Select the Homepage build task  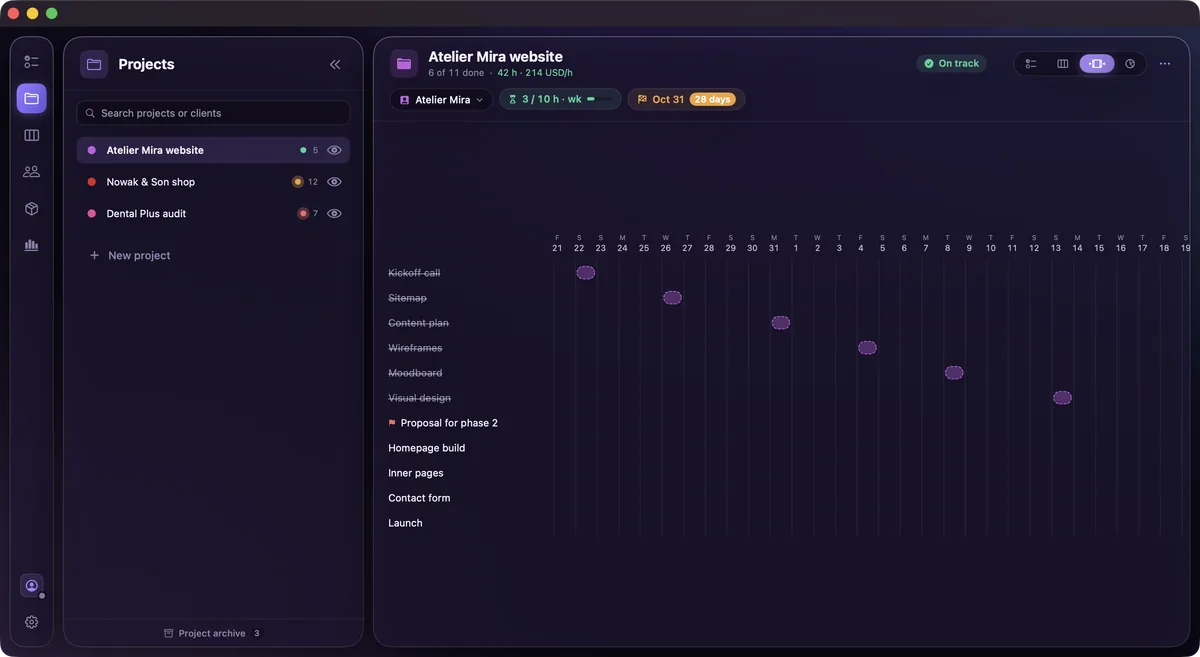(x=427, y=448)
